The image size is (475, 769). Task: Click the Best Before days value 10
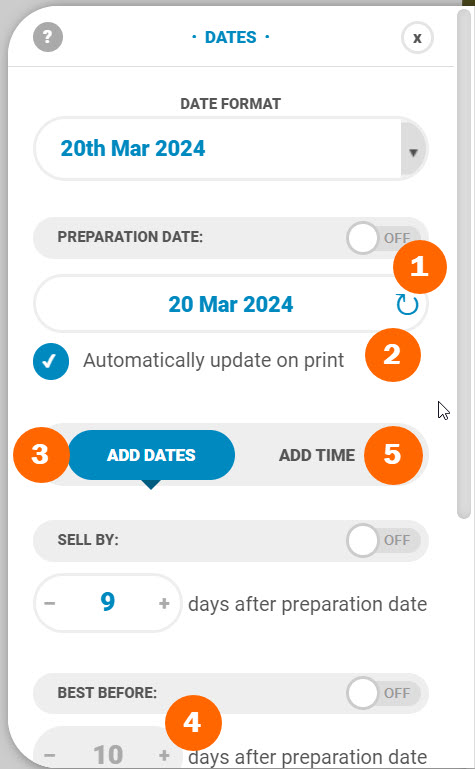click(x=108, y=755)
